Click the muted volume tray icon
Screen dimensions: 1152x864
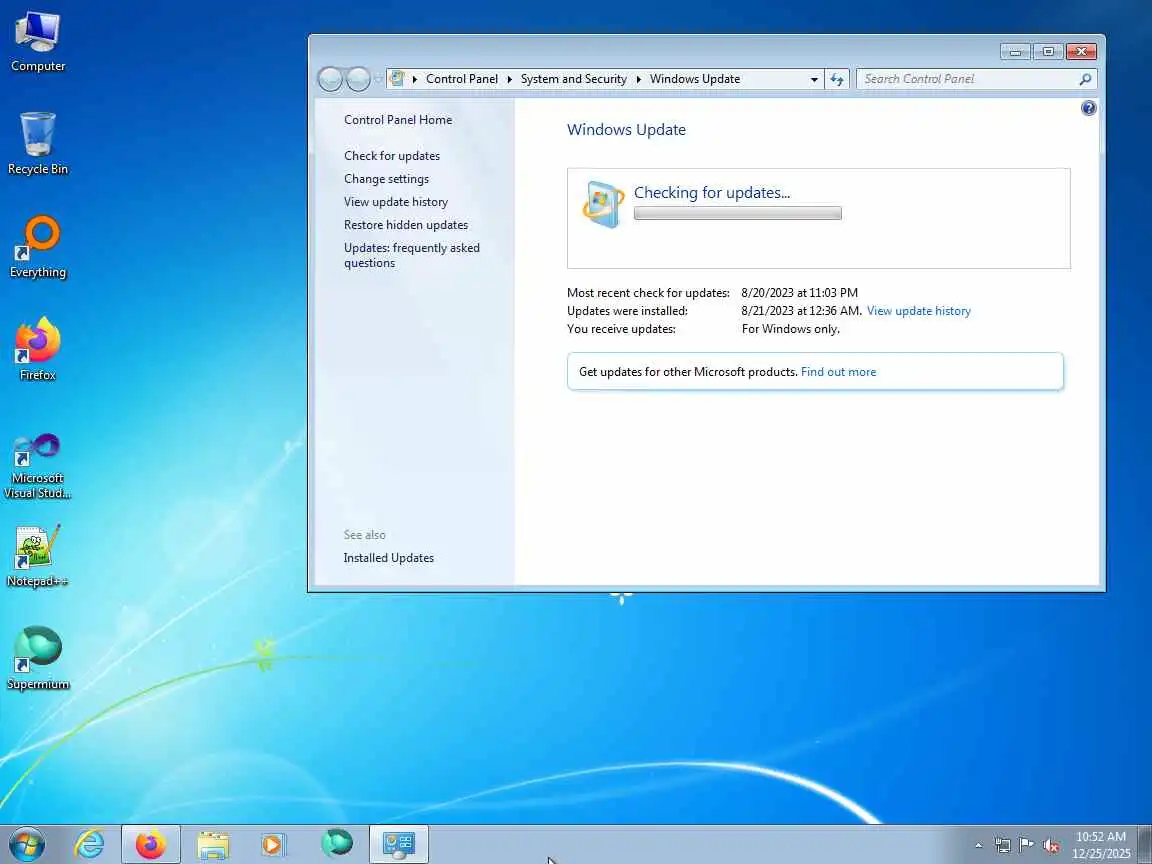pyautogui.click(x=1051, y=845)
